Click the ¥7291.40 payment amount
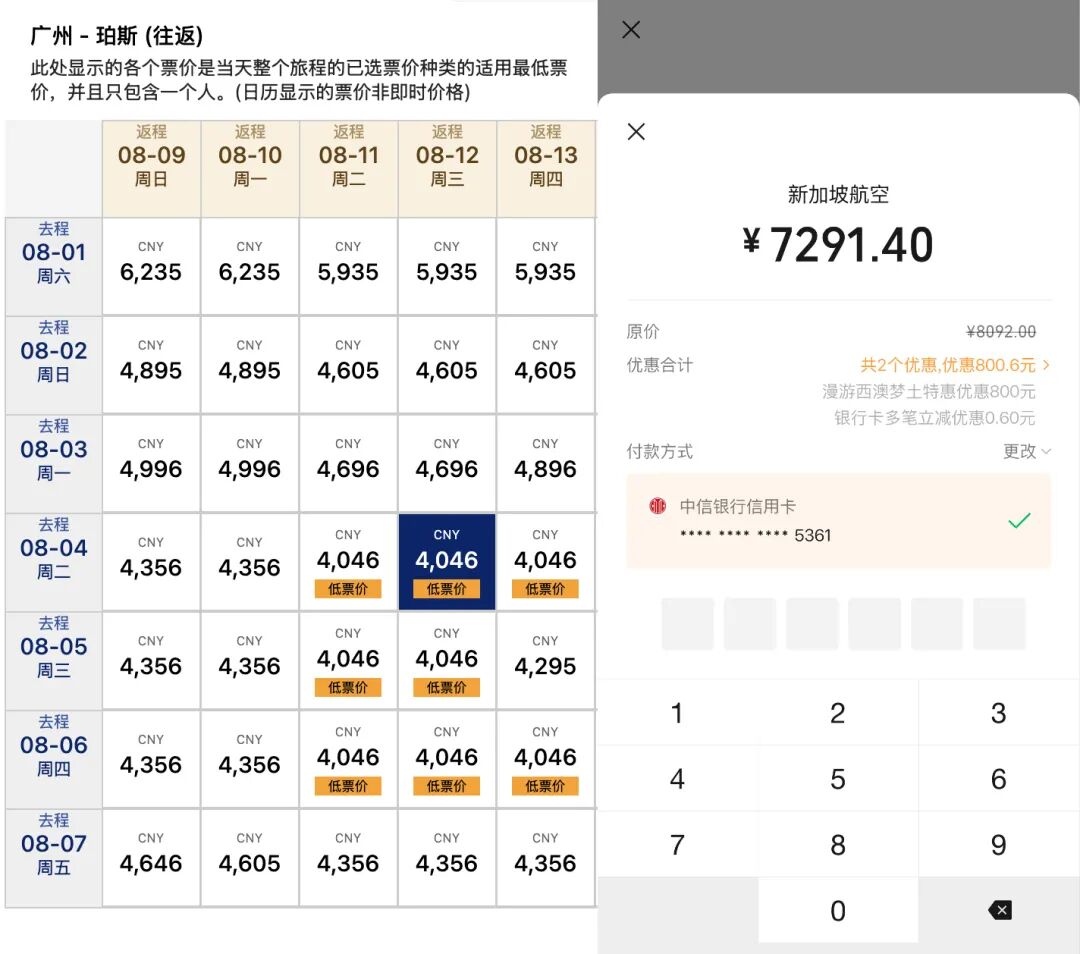 click(x=838, y=245)
